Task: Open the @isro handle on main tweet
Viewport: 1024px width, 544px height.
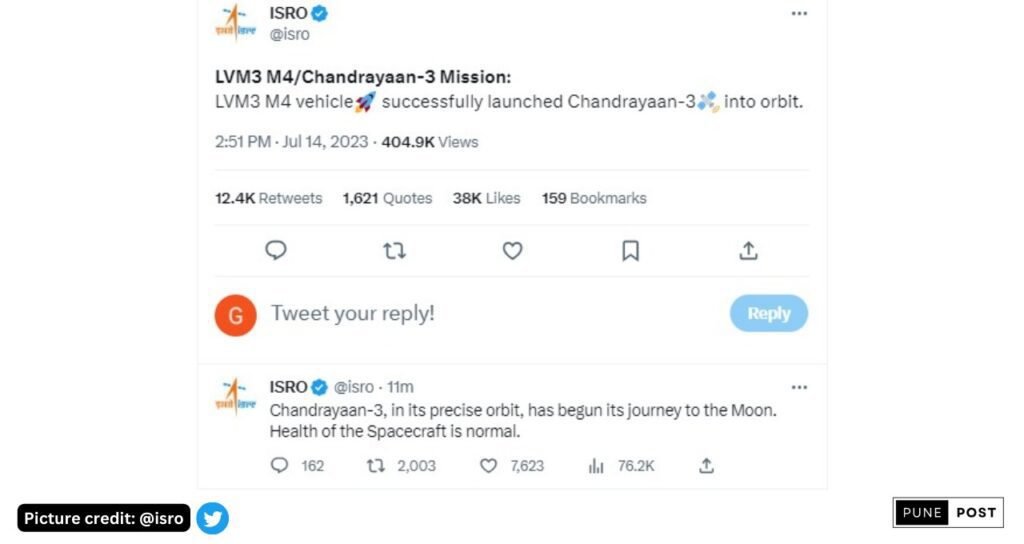Action: (x=290, y=34)
